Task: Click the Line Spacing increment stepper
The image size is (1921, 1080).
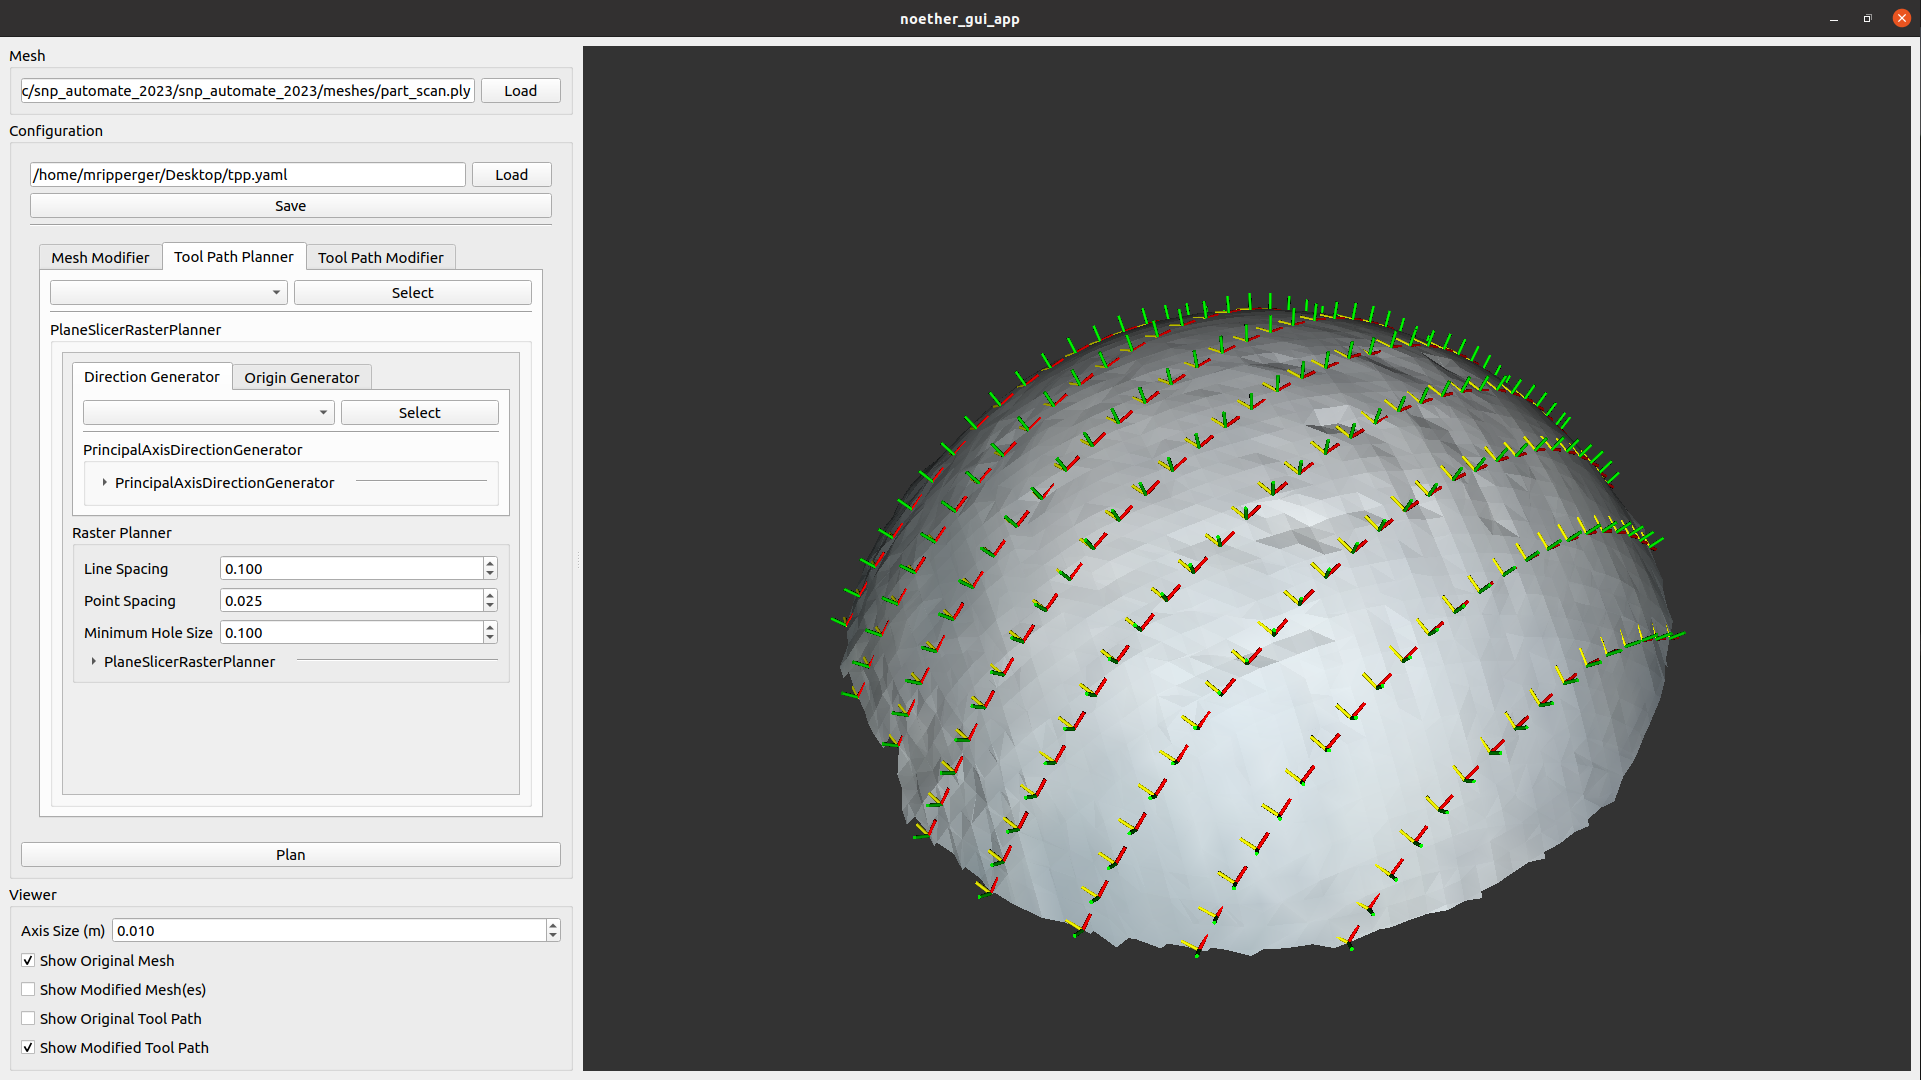Action: tap(491, 563)
